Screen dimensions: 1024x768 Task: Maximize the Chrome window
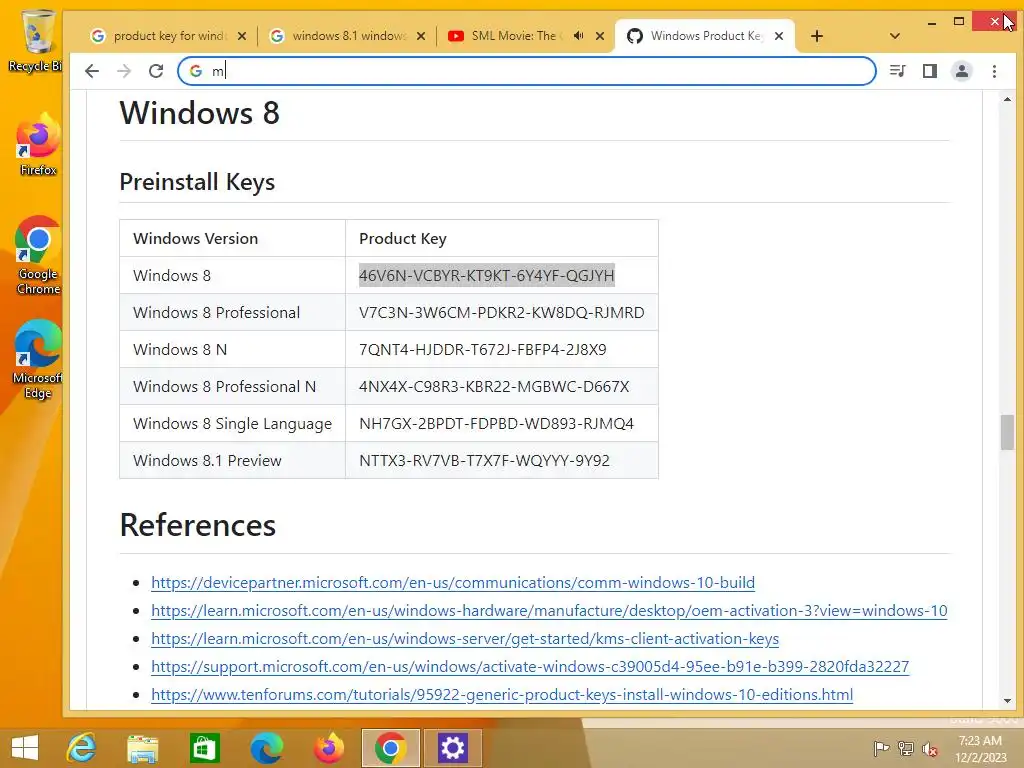tap(959, 22)
